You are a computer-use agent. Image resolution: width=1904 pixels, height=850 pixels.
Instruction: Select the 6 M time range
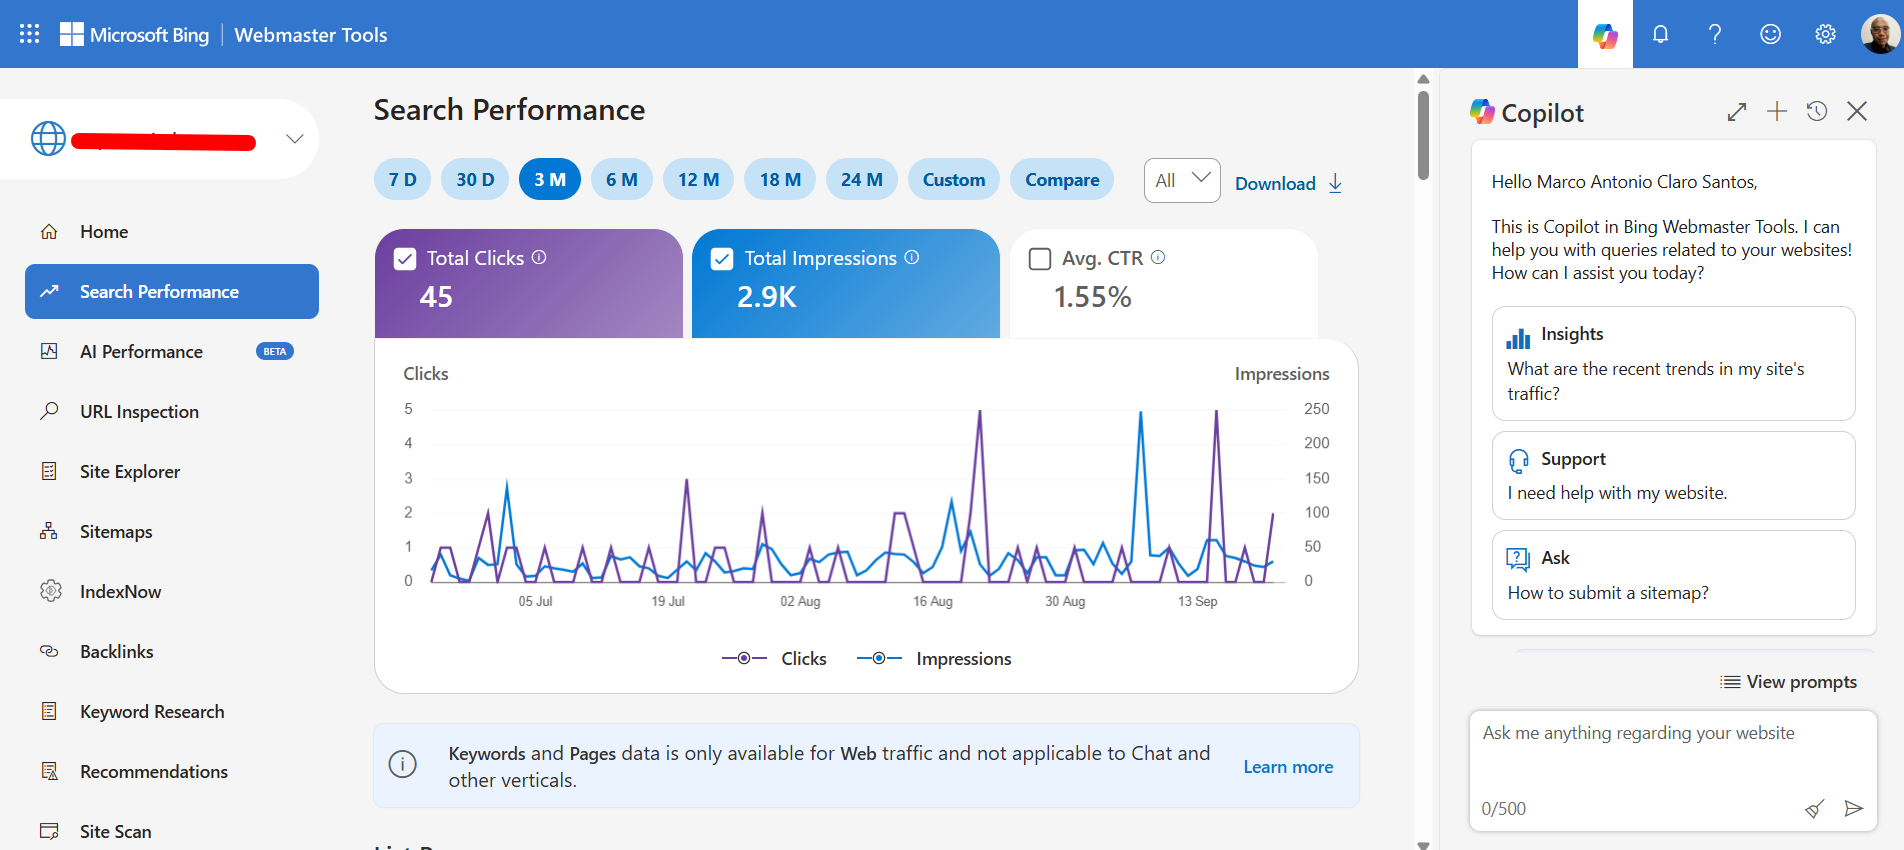pyautogui.click(x=622, y=180)
